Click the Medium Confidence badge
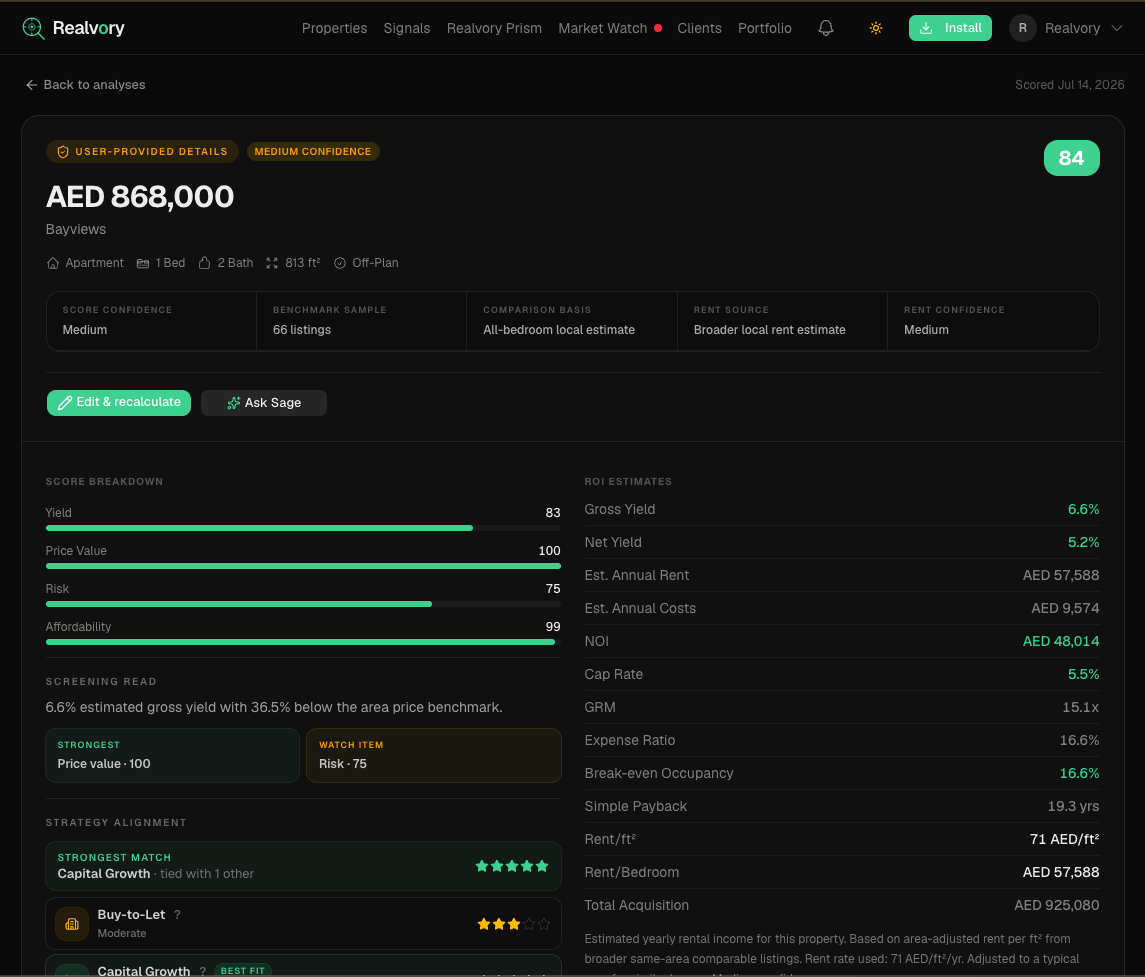Viewport: 1145px width, 977px height. coord(313,151)
